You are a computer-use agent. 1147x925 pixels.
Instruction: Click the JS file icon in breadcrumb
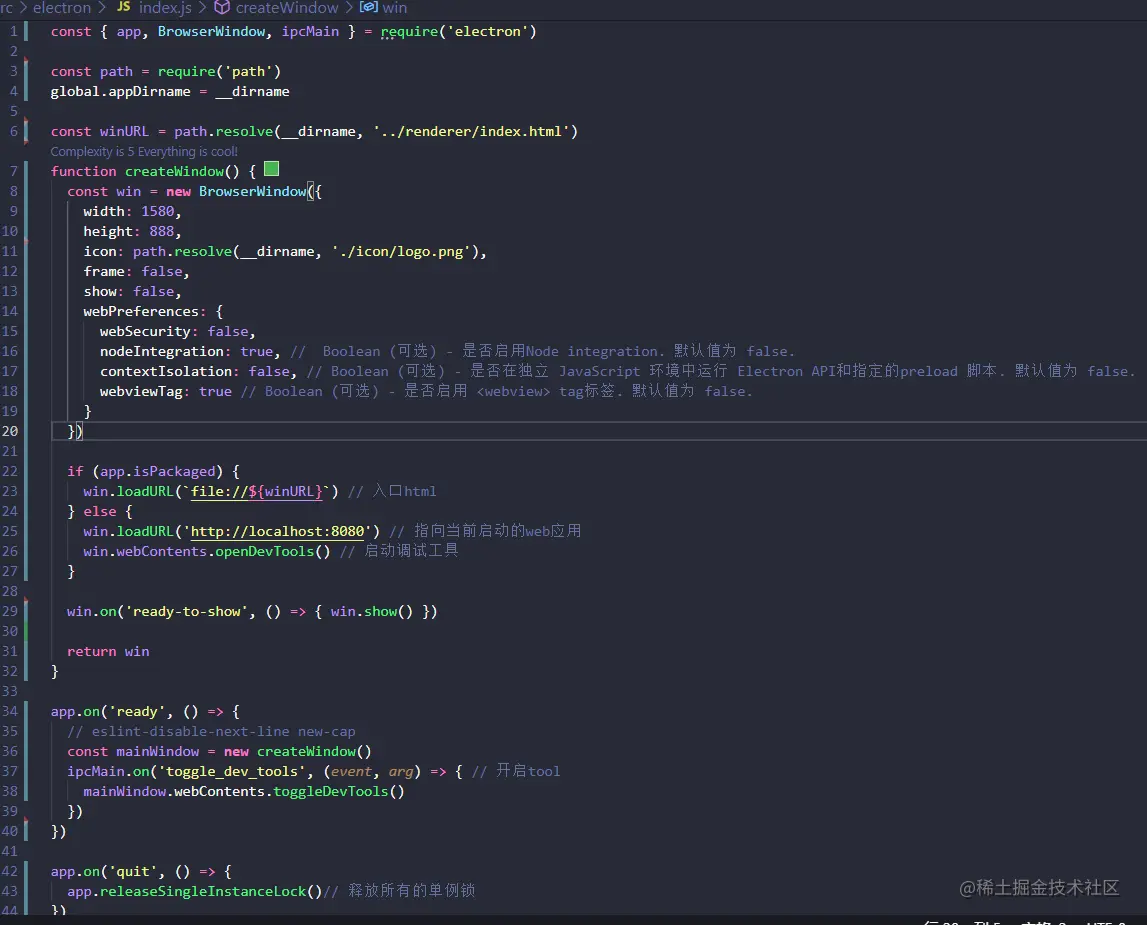(124, 7)
